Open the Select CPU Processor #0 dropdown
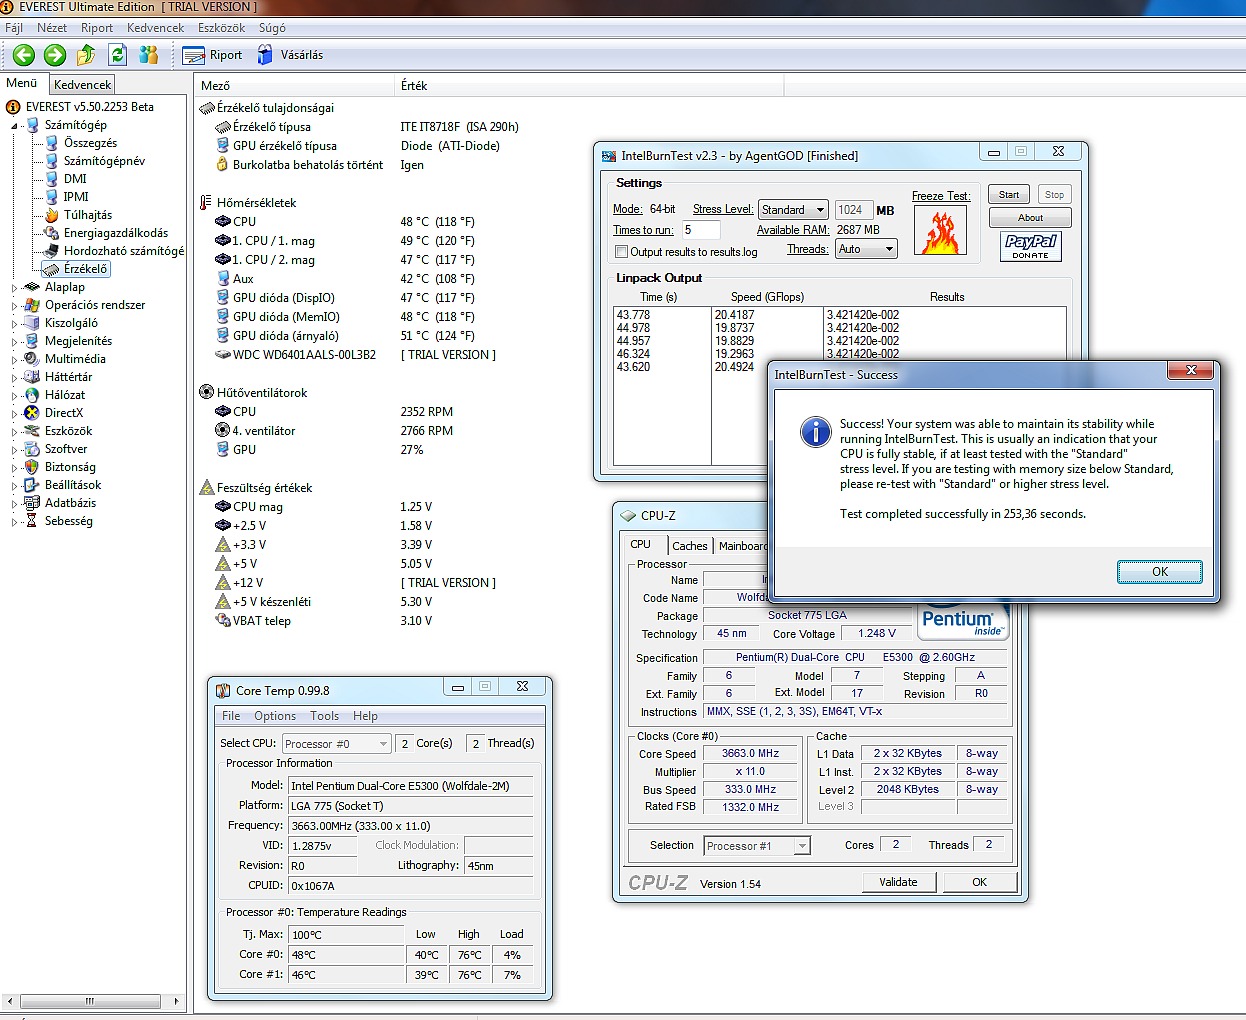The image size is (1246, 1020). [x=336, y=744]
